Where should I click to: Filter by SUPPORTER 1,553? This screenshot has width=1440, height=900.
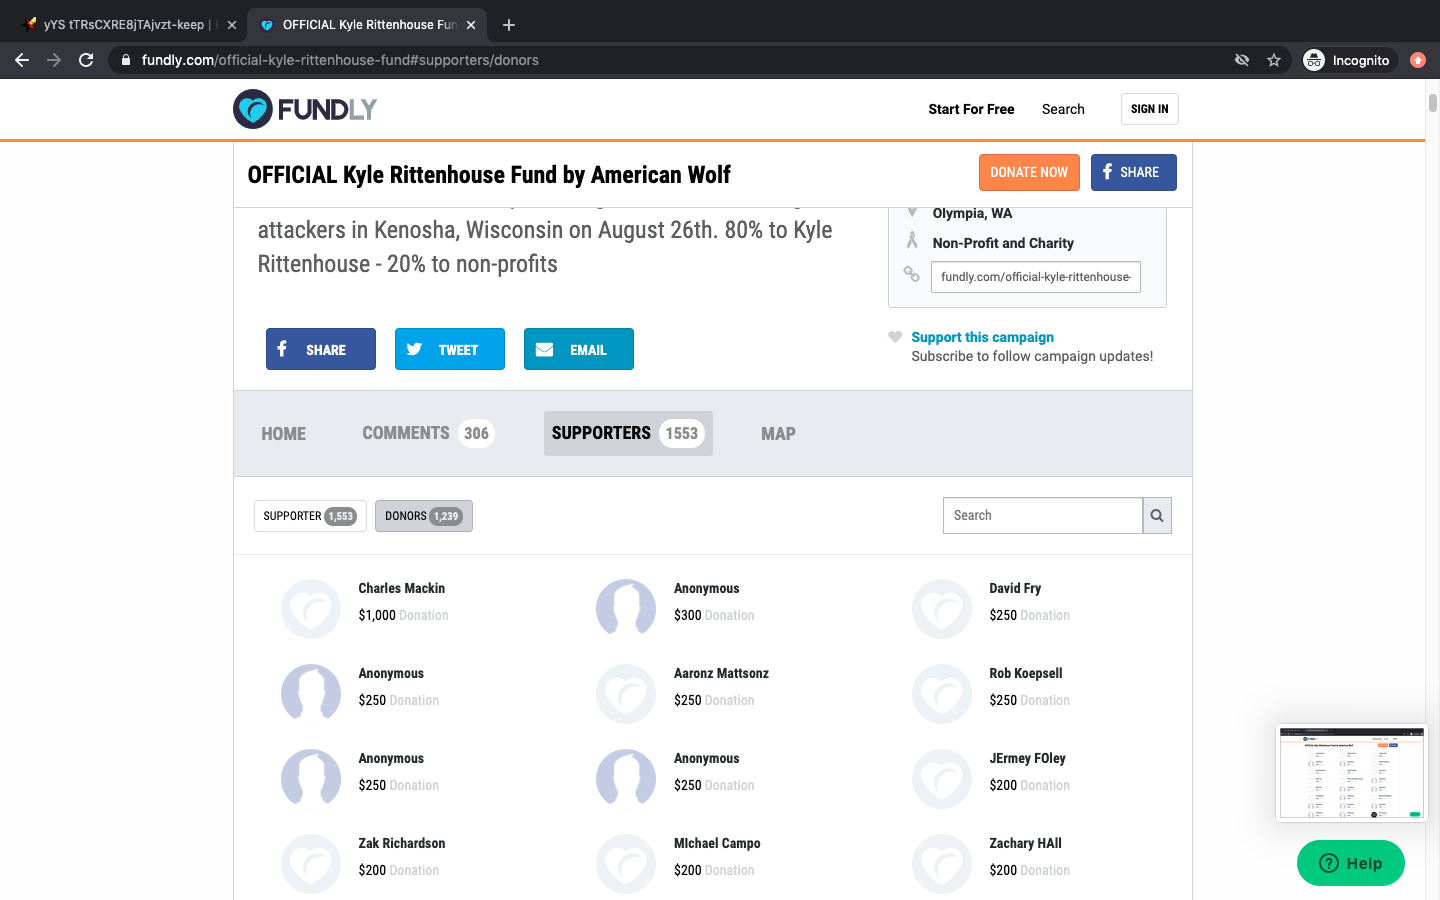click(310, 516)
